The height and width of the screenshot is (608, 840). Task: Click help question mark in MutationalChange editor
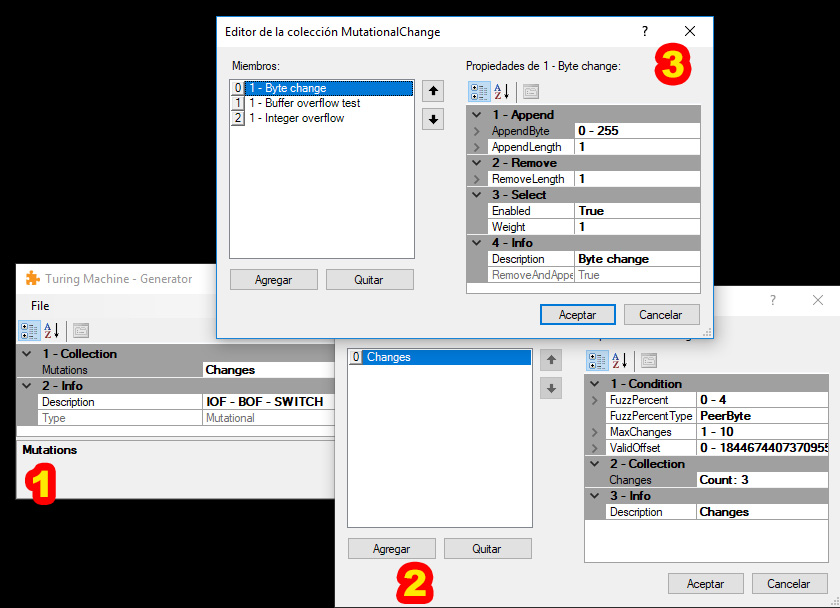(x=645, y=32)
